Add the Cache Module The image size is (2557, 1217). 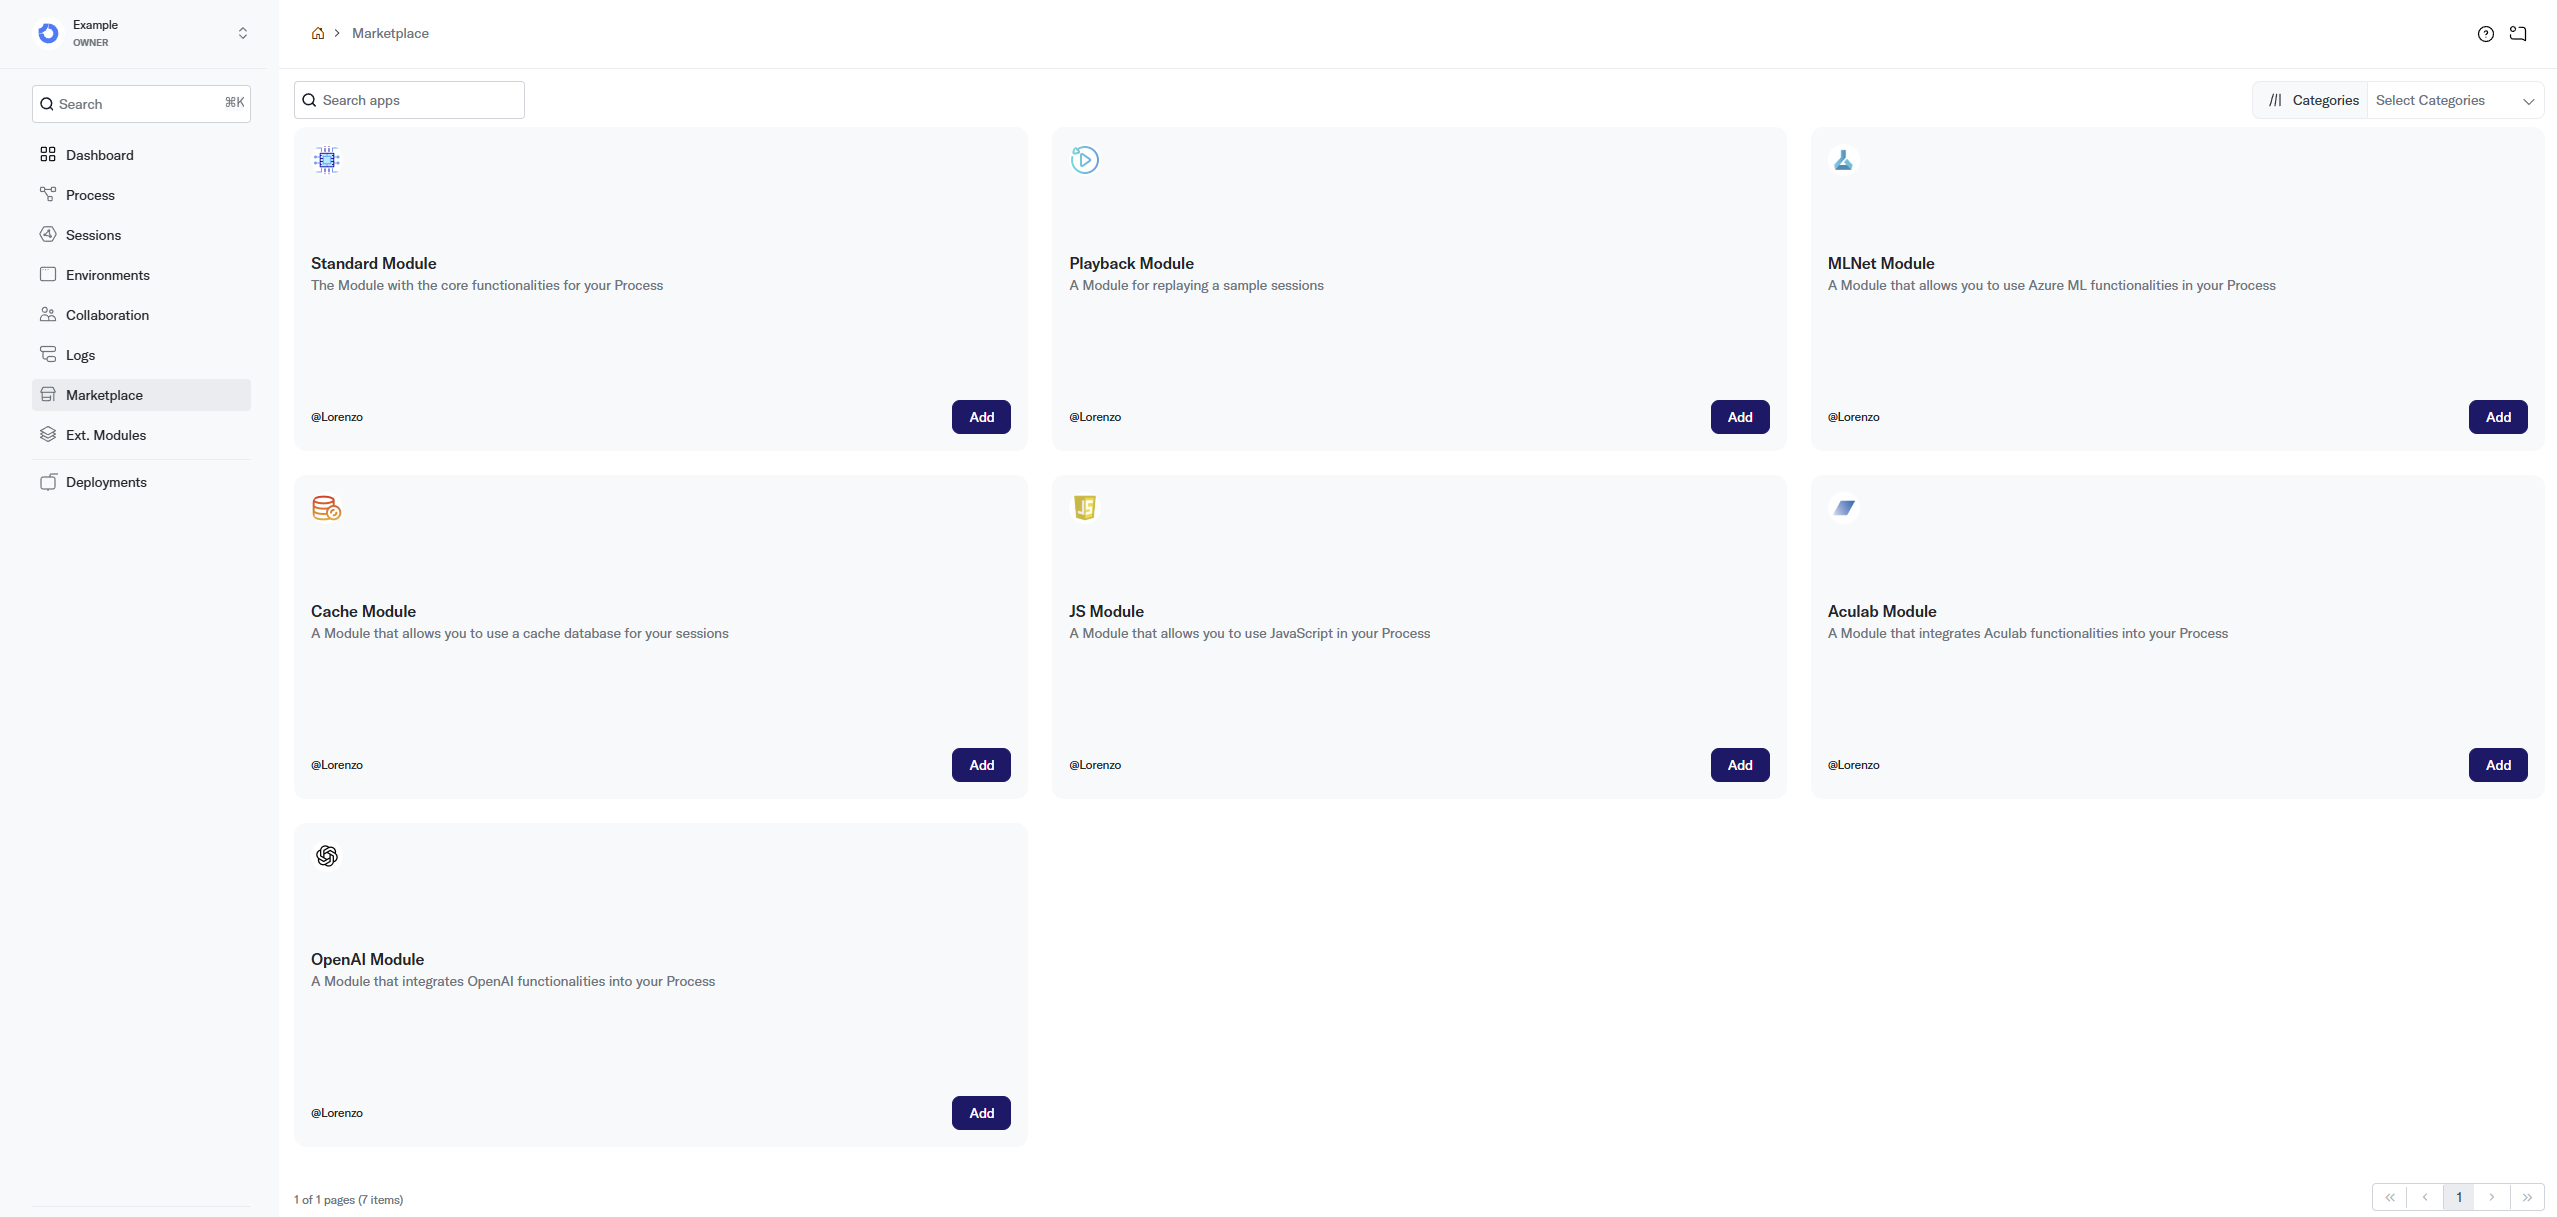click(981, 765)
